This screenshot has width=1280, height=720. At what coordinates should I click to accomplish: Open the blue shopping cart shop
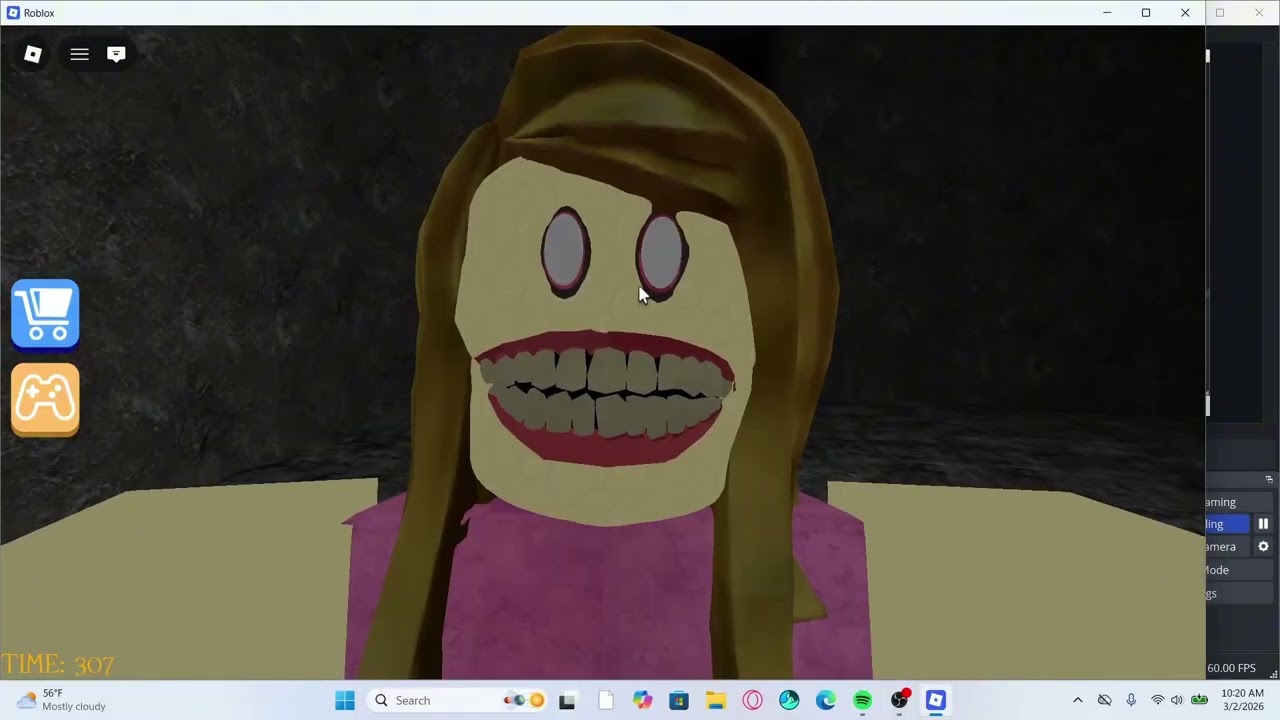click(45, 315)
